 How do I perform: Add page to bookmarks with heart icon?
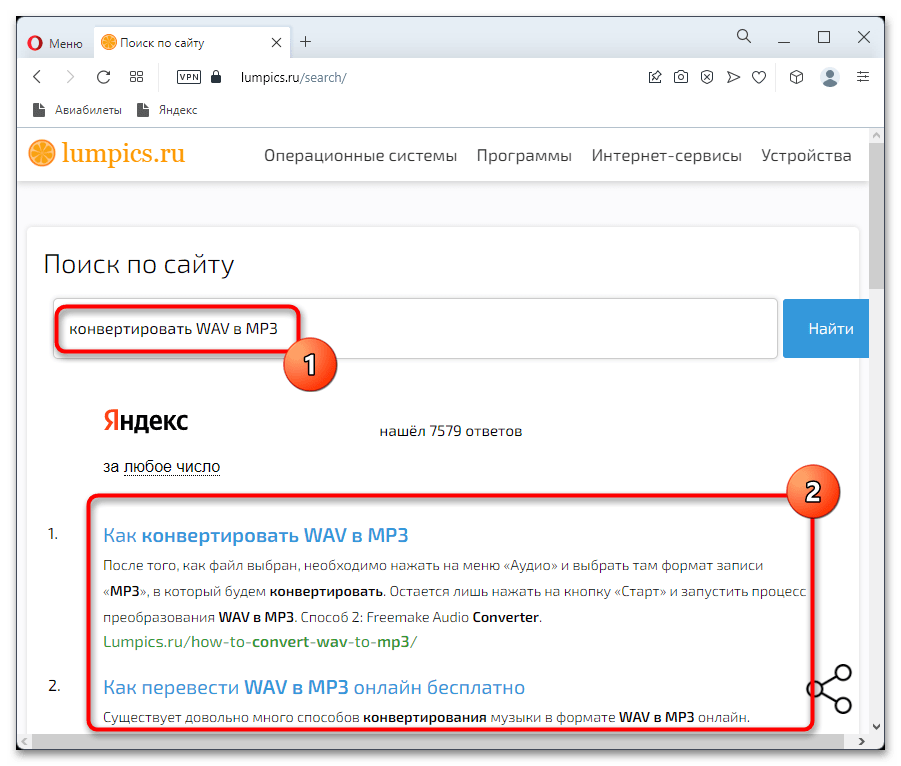click(x=759, y=76)
